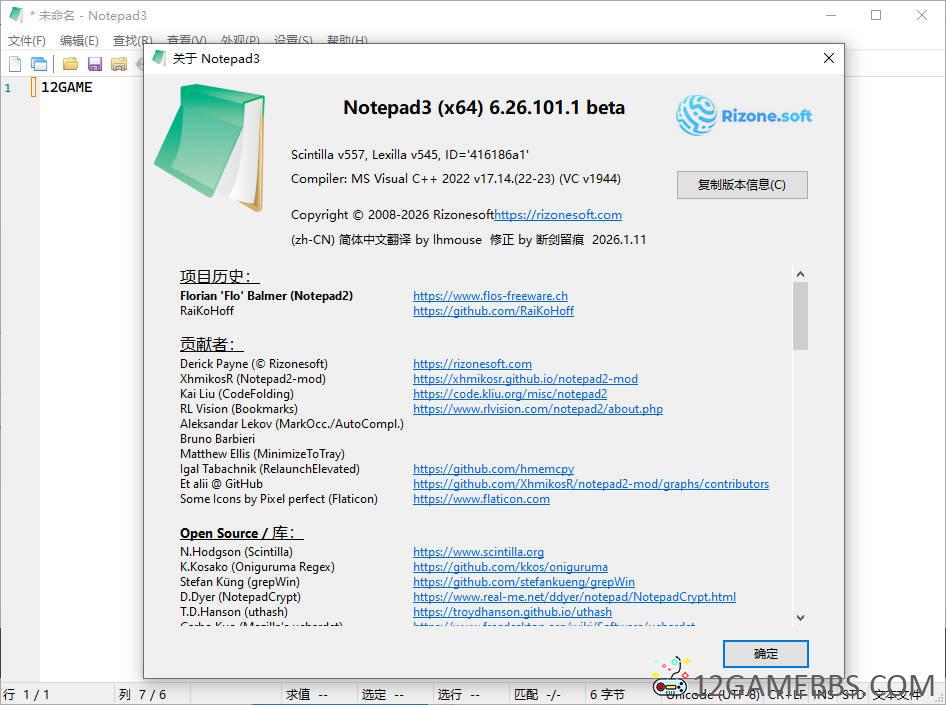Click the Notepad3 icon in main title bar
This screenshot has width=946, height=705.
pyautogui.click(x=16, y=15)
